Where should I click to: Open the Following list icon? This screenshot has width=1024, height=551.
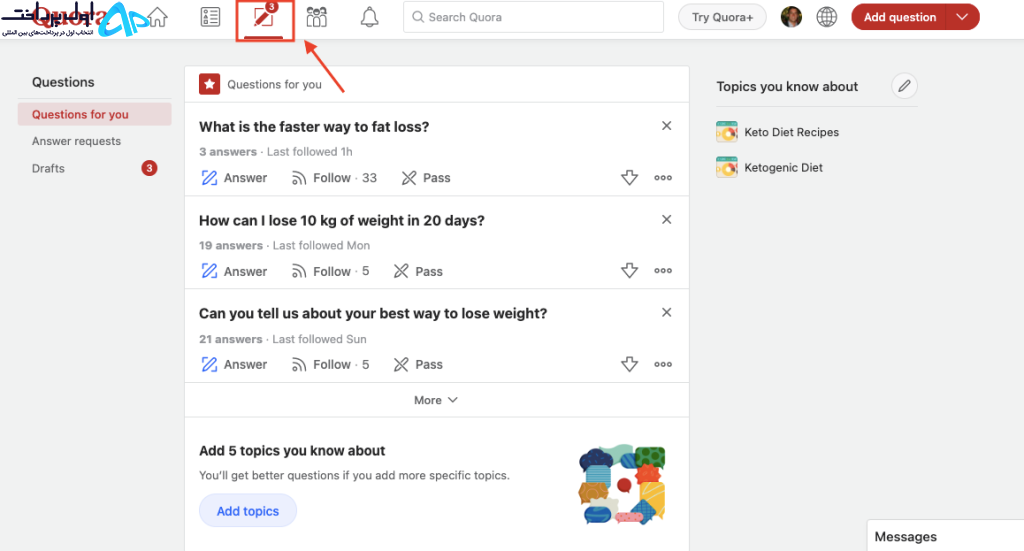(x=210, y=17)
